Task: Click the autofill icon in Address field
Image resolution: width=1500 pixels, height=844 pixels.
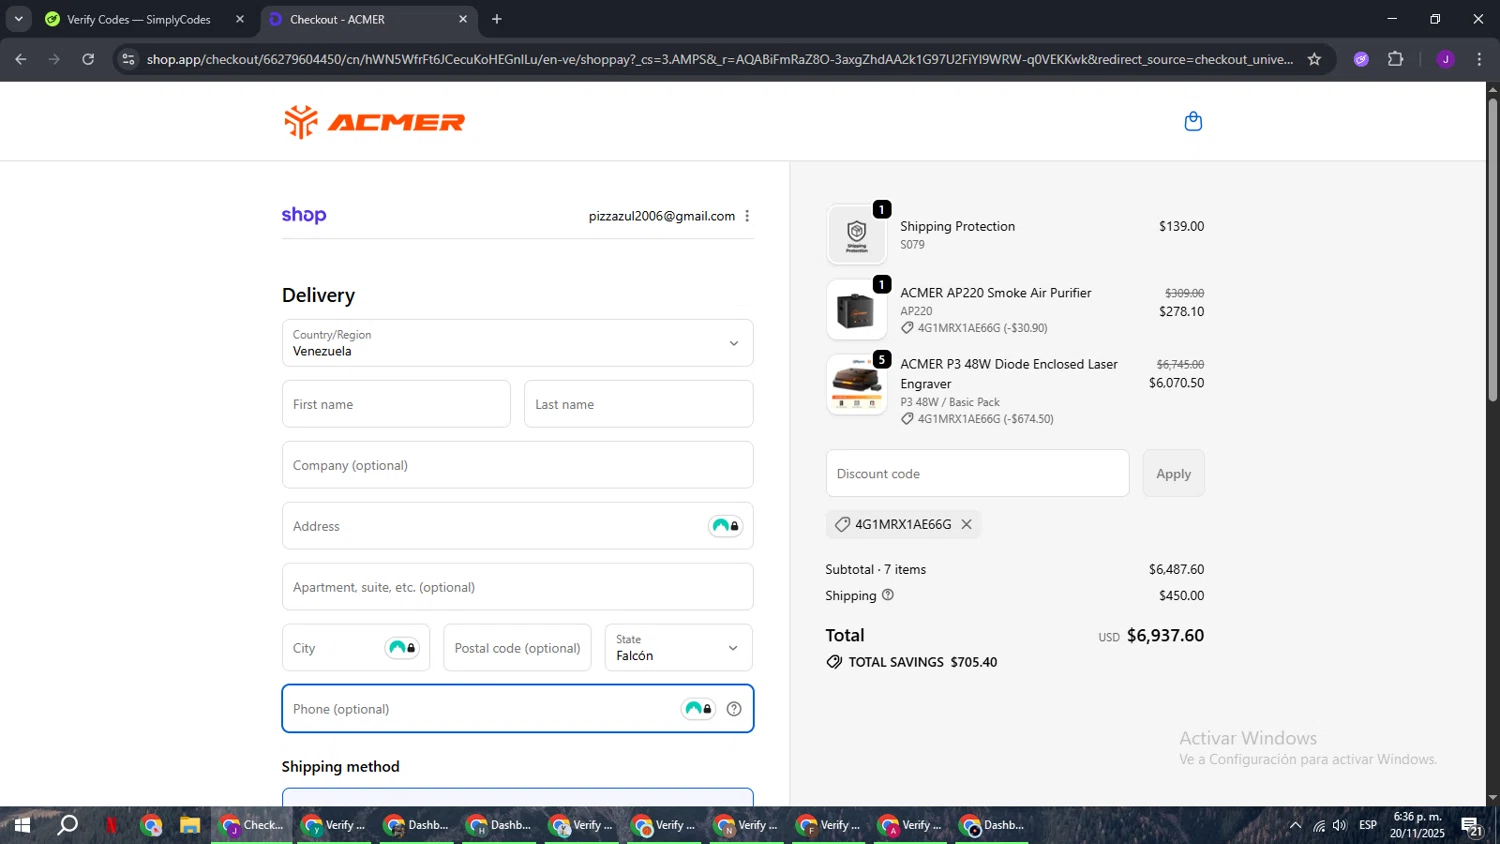Action: (725, 526)
